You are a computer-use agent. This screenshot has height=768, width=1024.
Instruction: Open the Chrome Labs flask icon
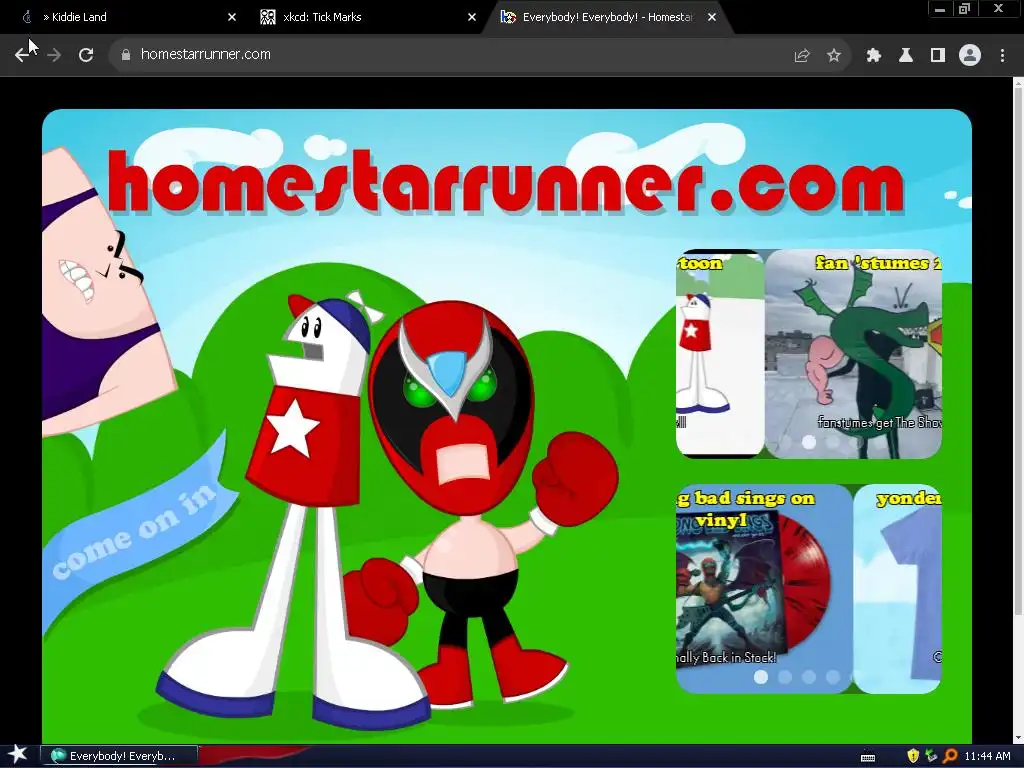pyautogui.click(x=906, y=56)
